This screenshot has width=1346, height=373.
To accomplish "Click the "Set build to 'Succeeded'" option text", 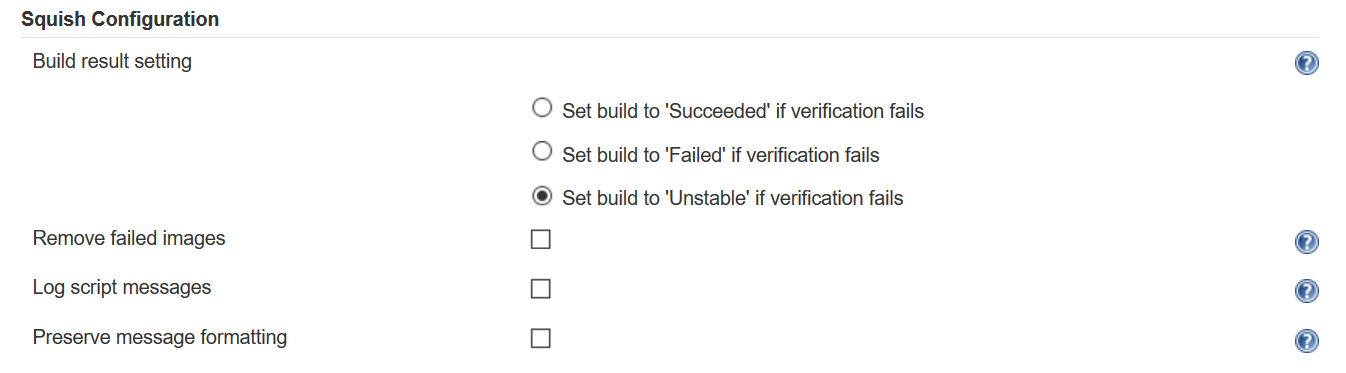I will pos(743,111).
